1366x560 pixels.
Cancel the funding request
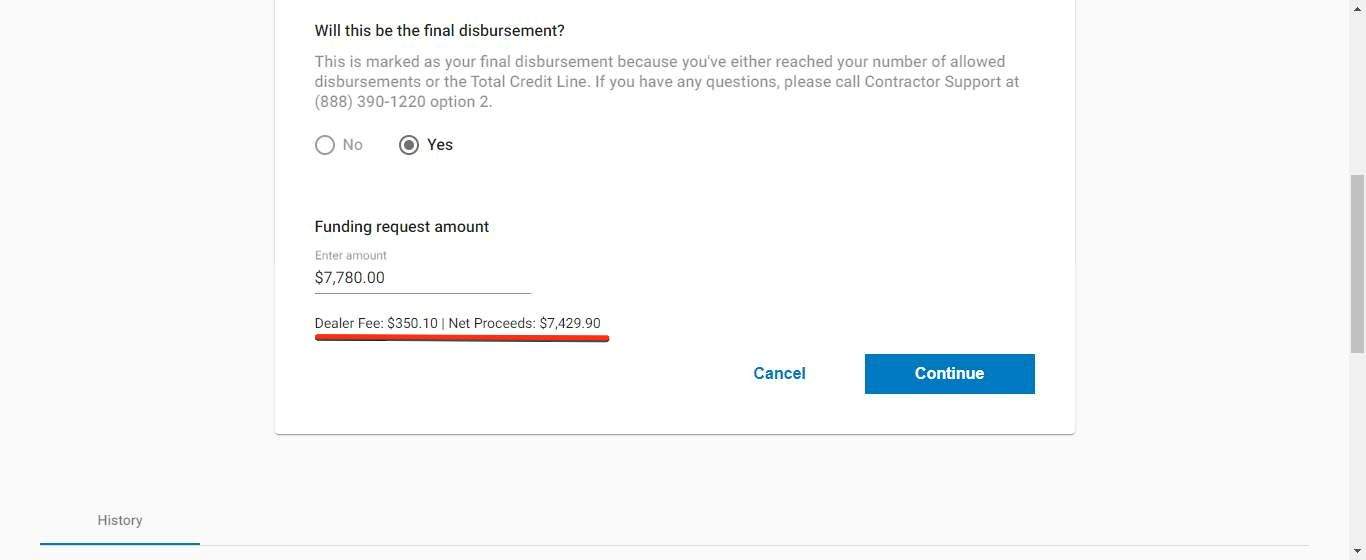(x=780, y=374)
